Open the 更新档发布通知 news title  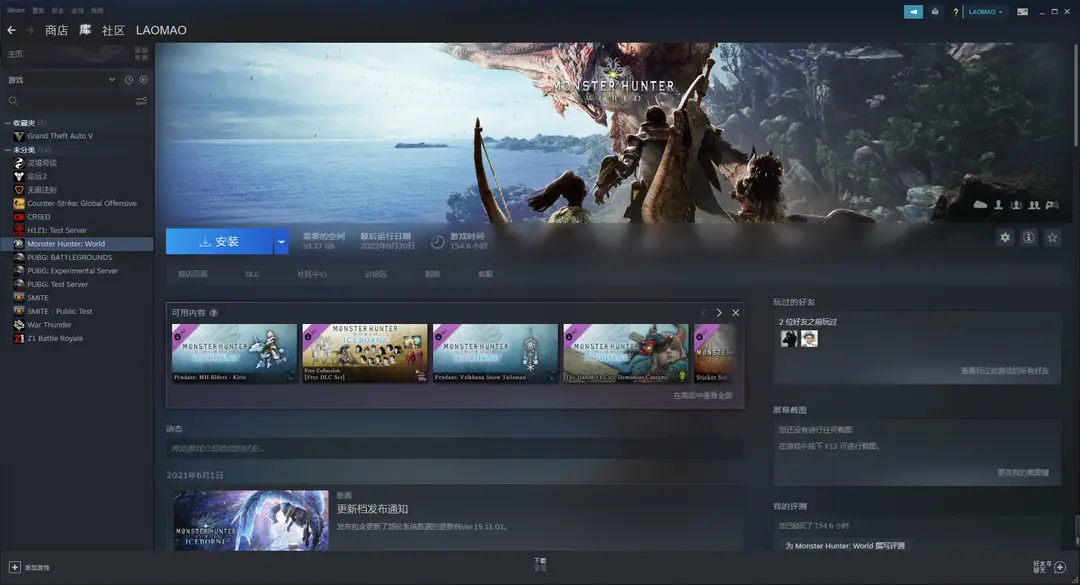click(x=373, y=509)
